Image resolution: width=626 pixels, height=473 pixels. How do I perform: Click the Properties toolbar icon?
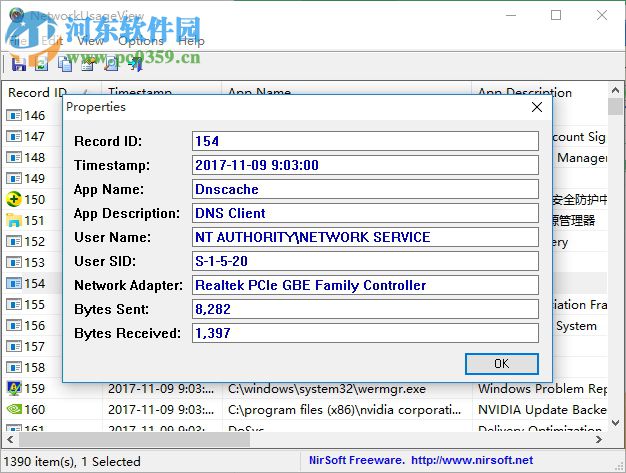tap(88, 63)
